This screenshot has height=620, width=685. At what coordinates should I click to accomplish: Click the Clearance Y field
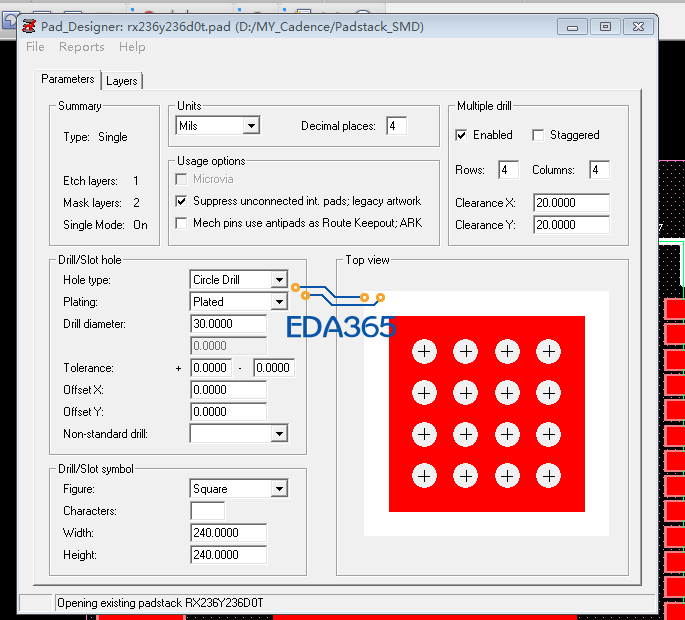[x=571, y=225]
